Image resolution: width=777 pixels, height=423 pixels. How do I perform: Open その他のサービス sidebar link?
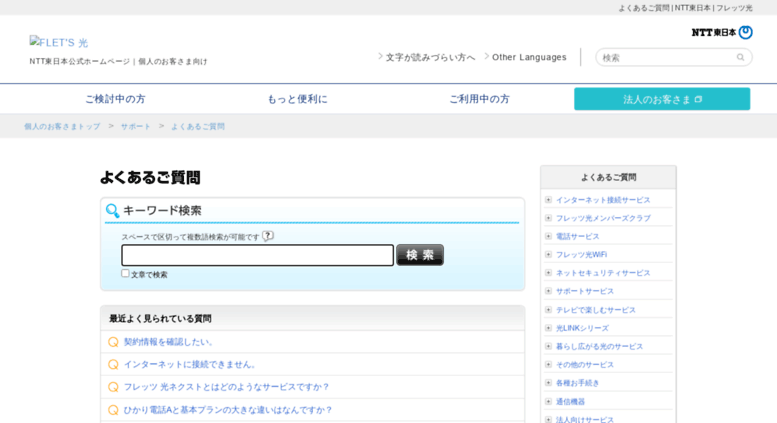585,365
